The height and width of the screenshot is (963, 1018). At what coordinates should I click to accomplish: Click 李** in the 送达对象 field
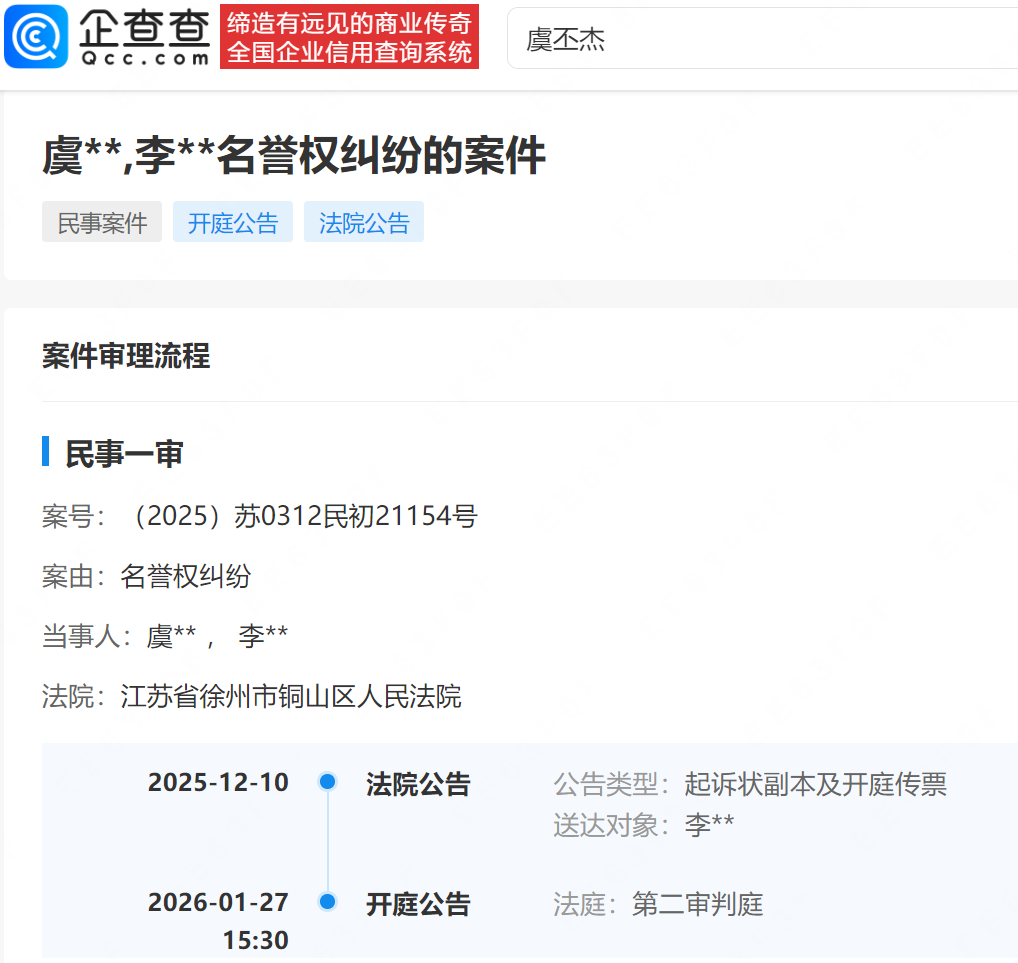point(710,825)
